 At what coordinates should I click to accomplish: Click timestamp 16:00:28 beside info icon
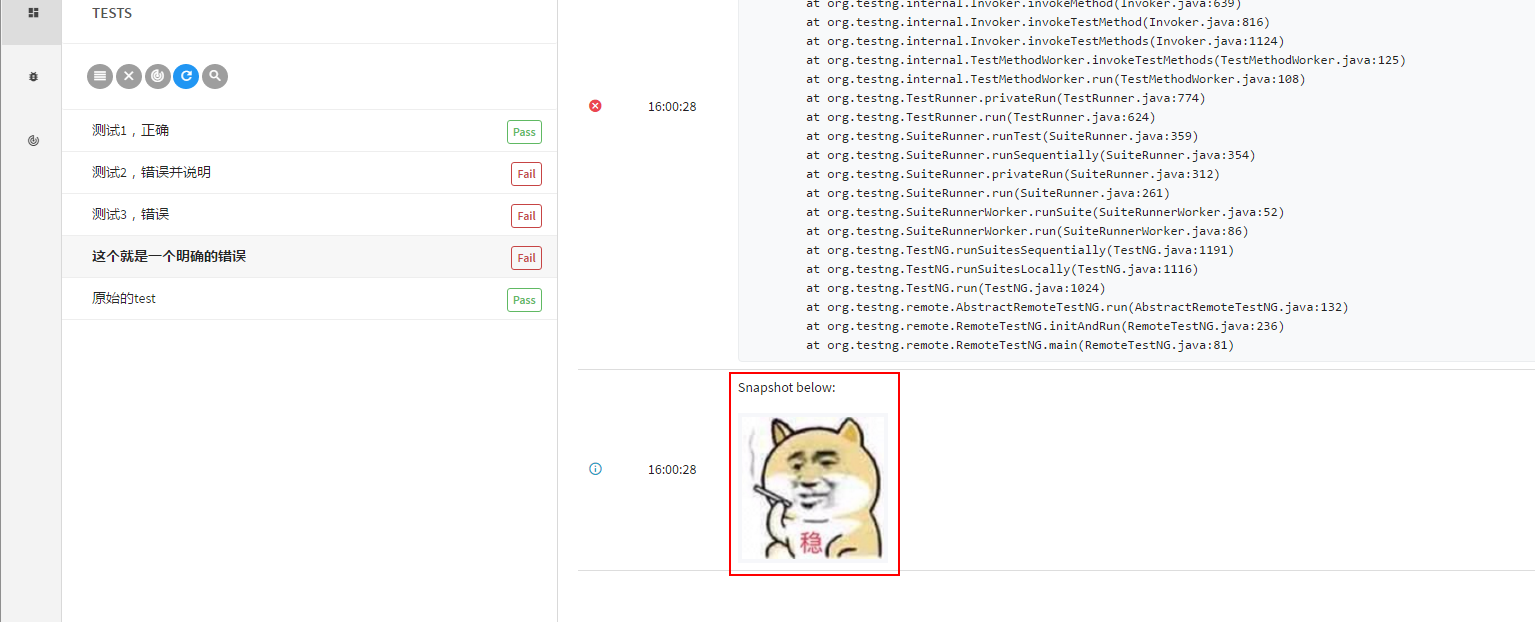click(x=672, y=469)
